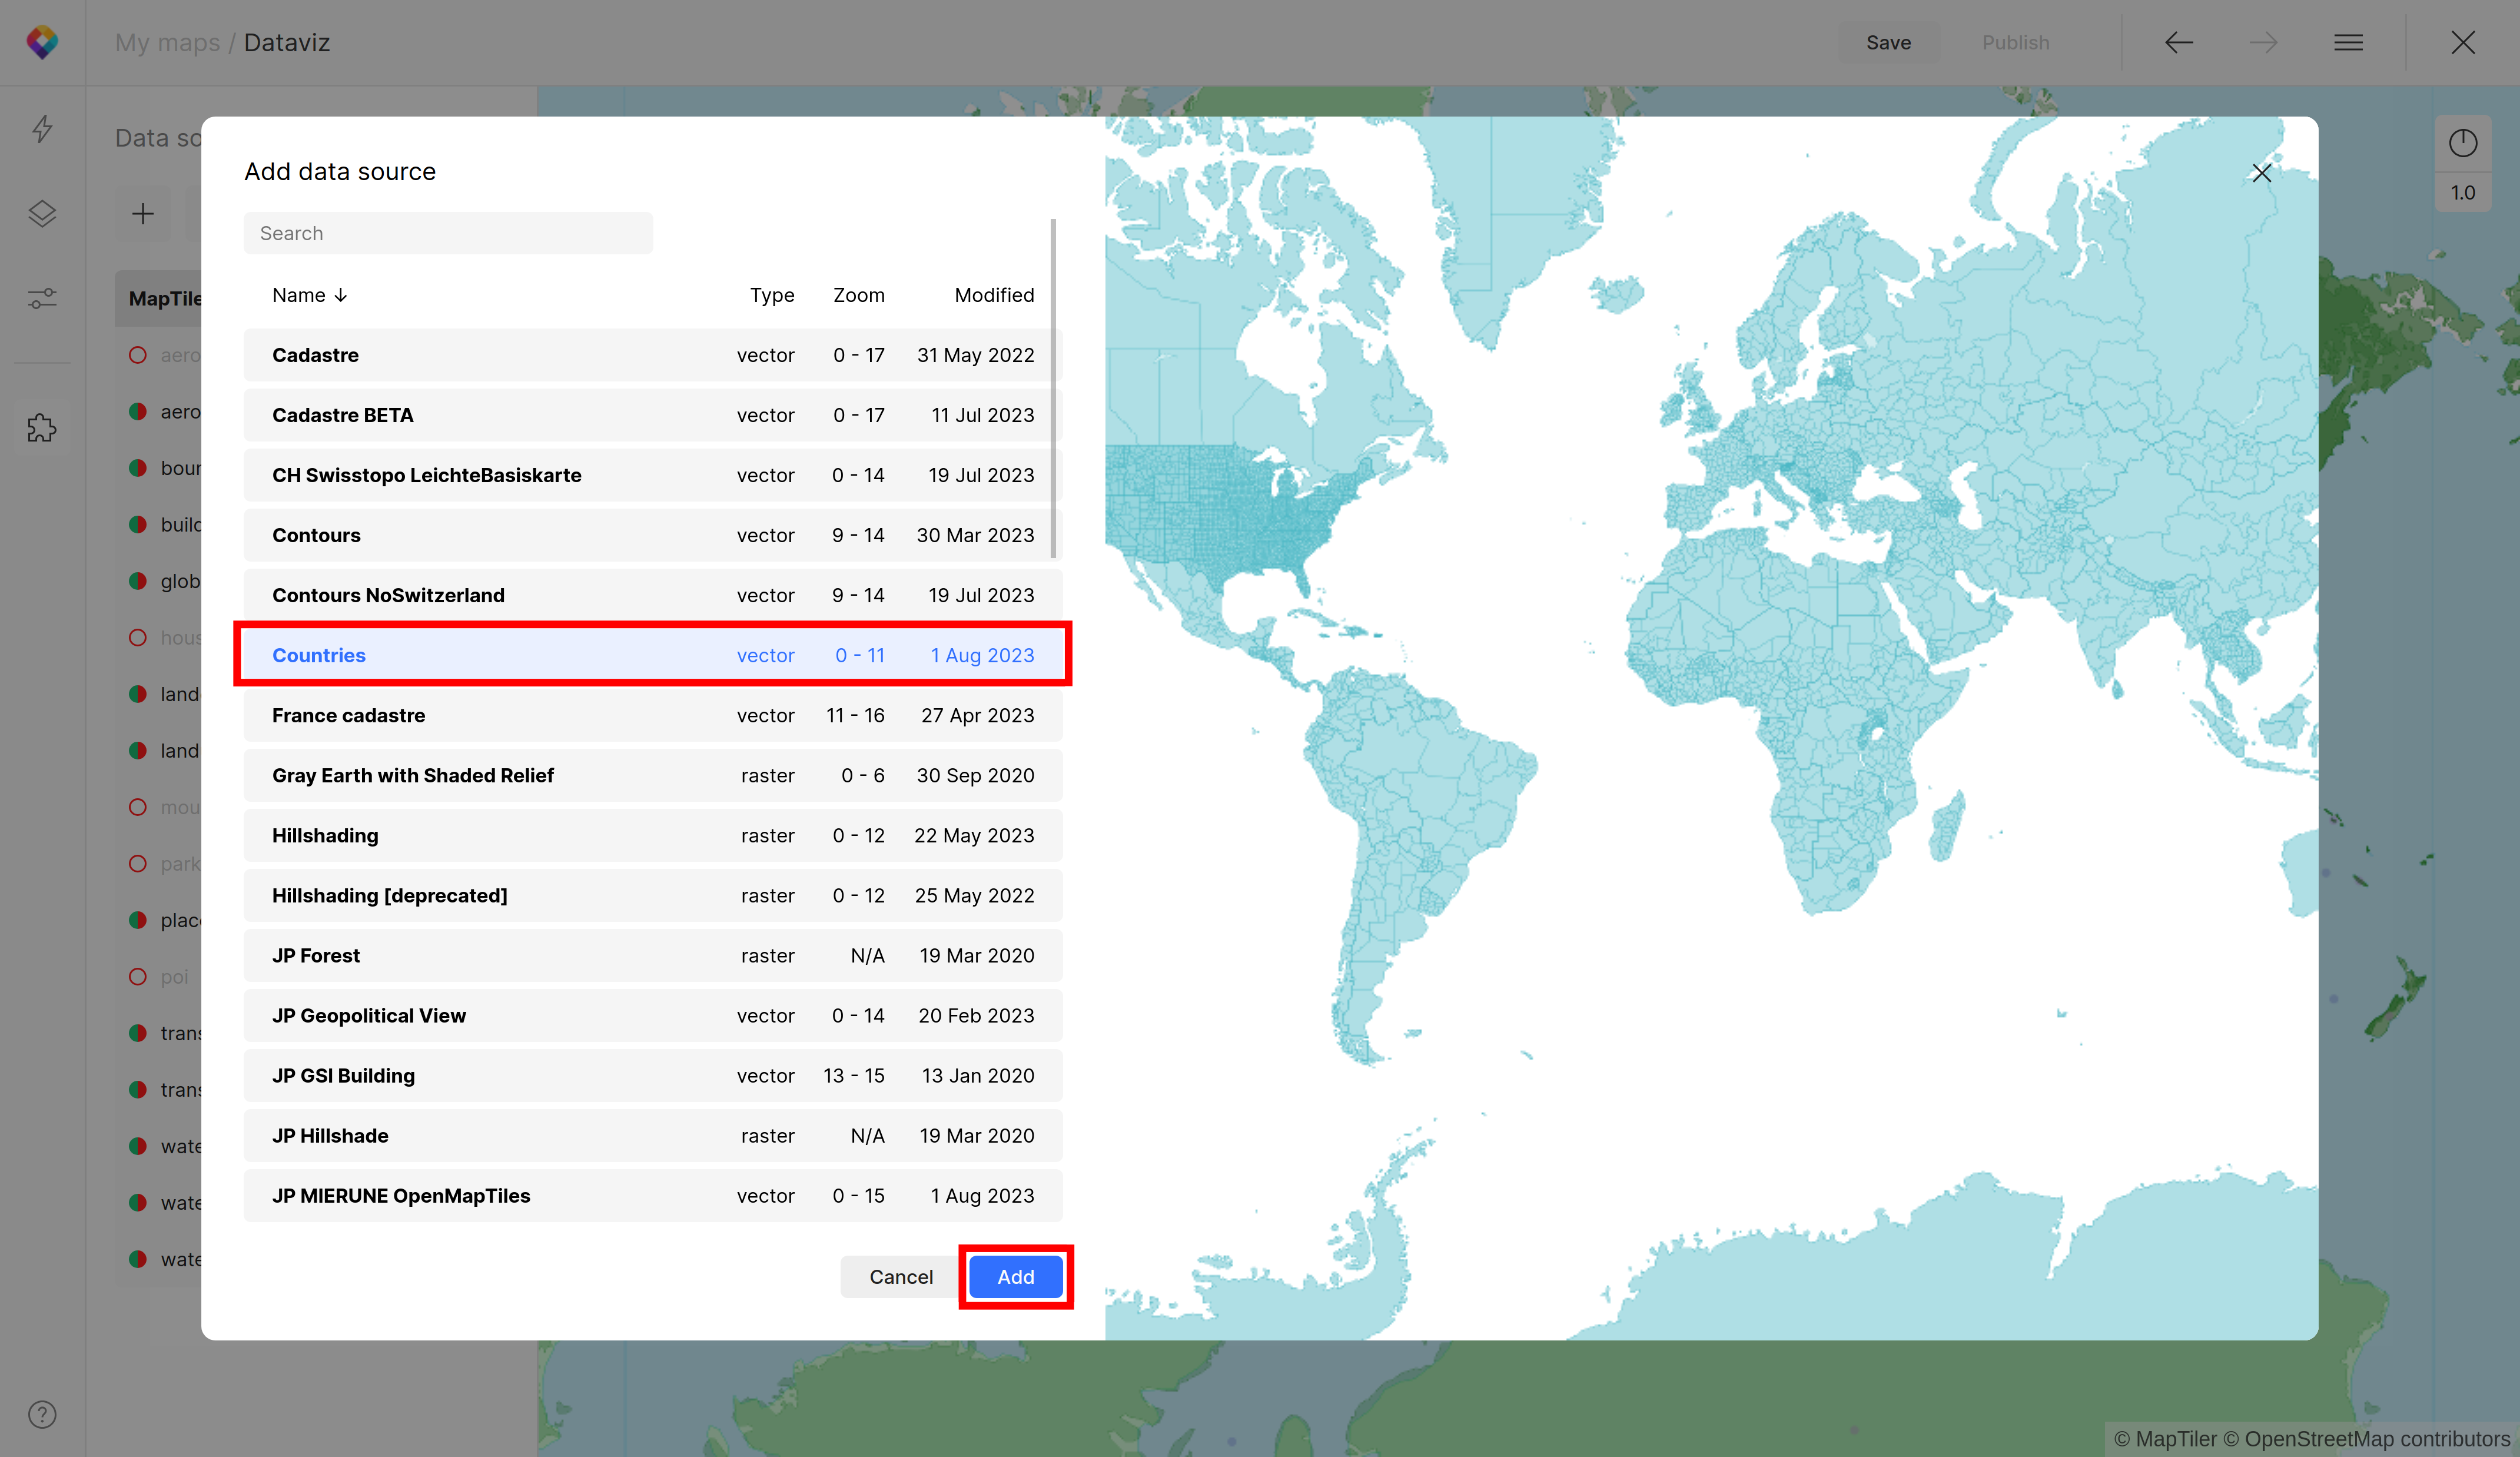Open the puzzle piece data sources panel
This screenshot has height=1457, width=2520.
(42, 428)
